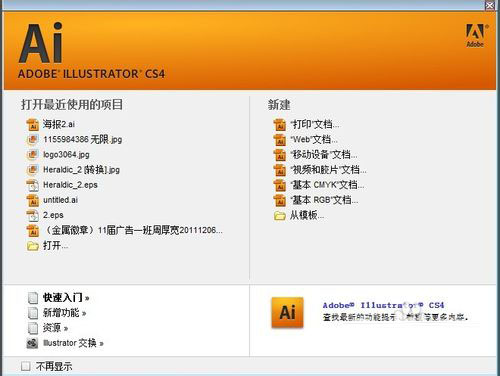This screenshot has height=376, width=500.
Task: Open recent file untitled.ai
Action: [x=60, y=200]
